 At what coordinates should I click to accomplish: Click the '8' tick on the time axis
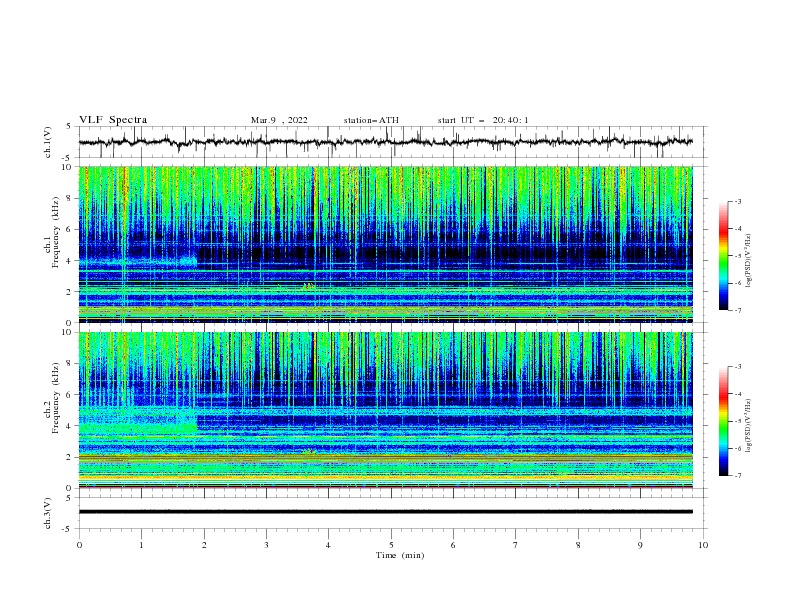pos(578,545)
